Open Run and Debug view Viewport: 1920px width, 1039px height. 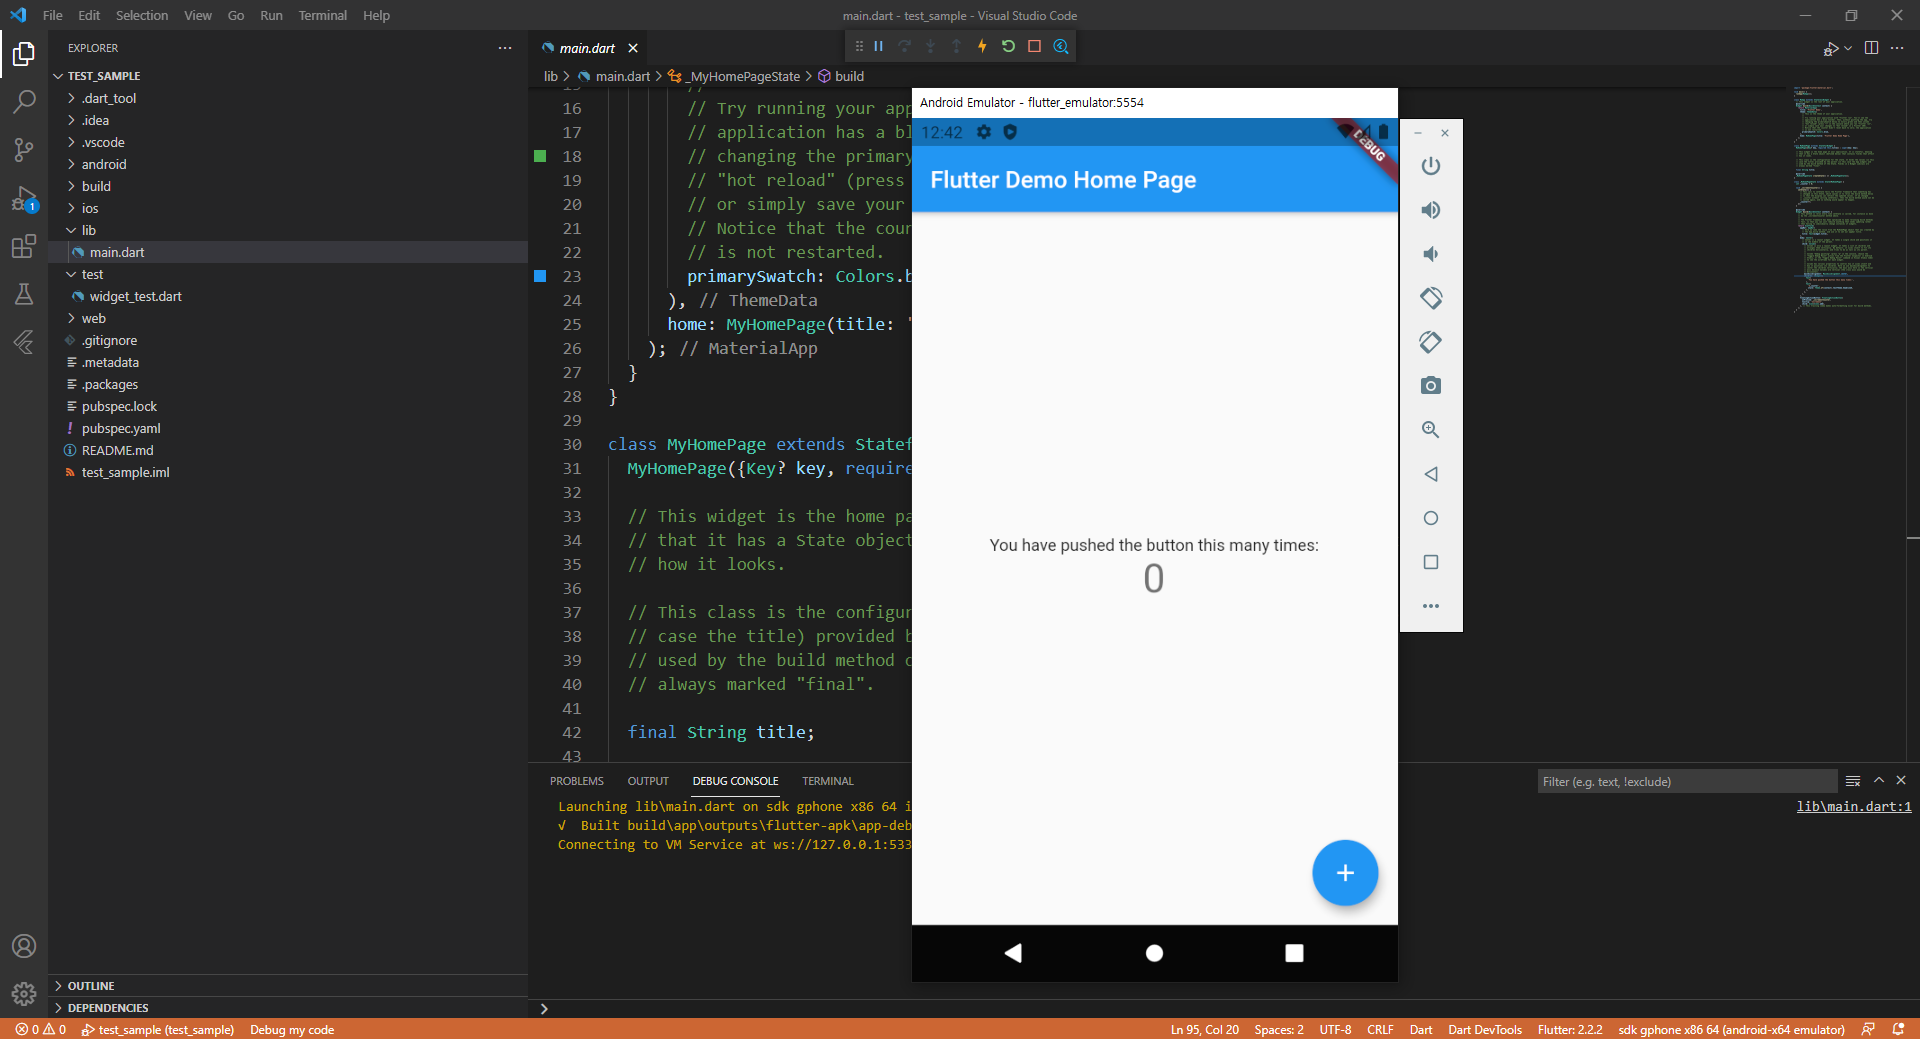click(x=24, y=198)
